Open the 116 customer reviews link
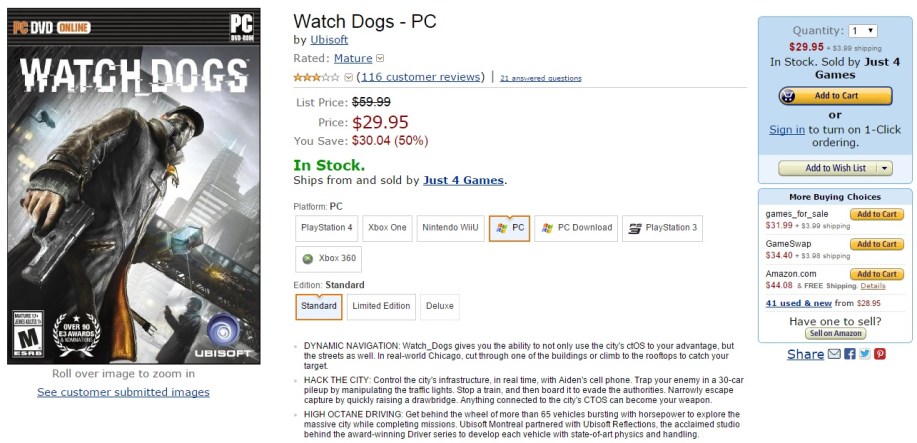917x443 pixels. (420, 77)
